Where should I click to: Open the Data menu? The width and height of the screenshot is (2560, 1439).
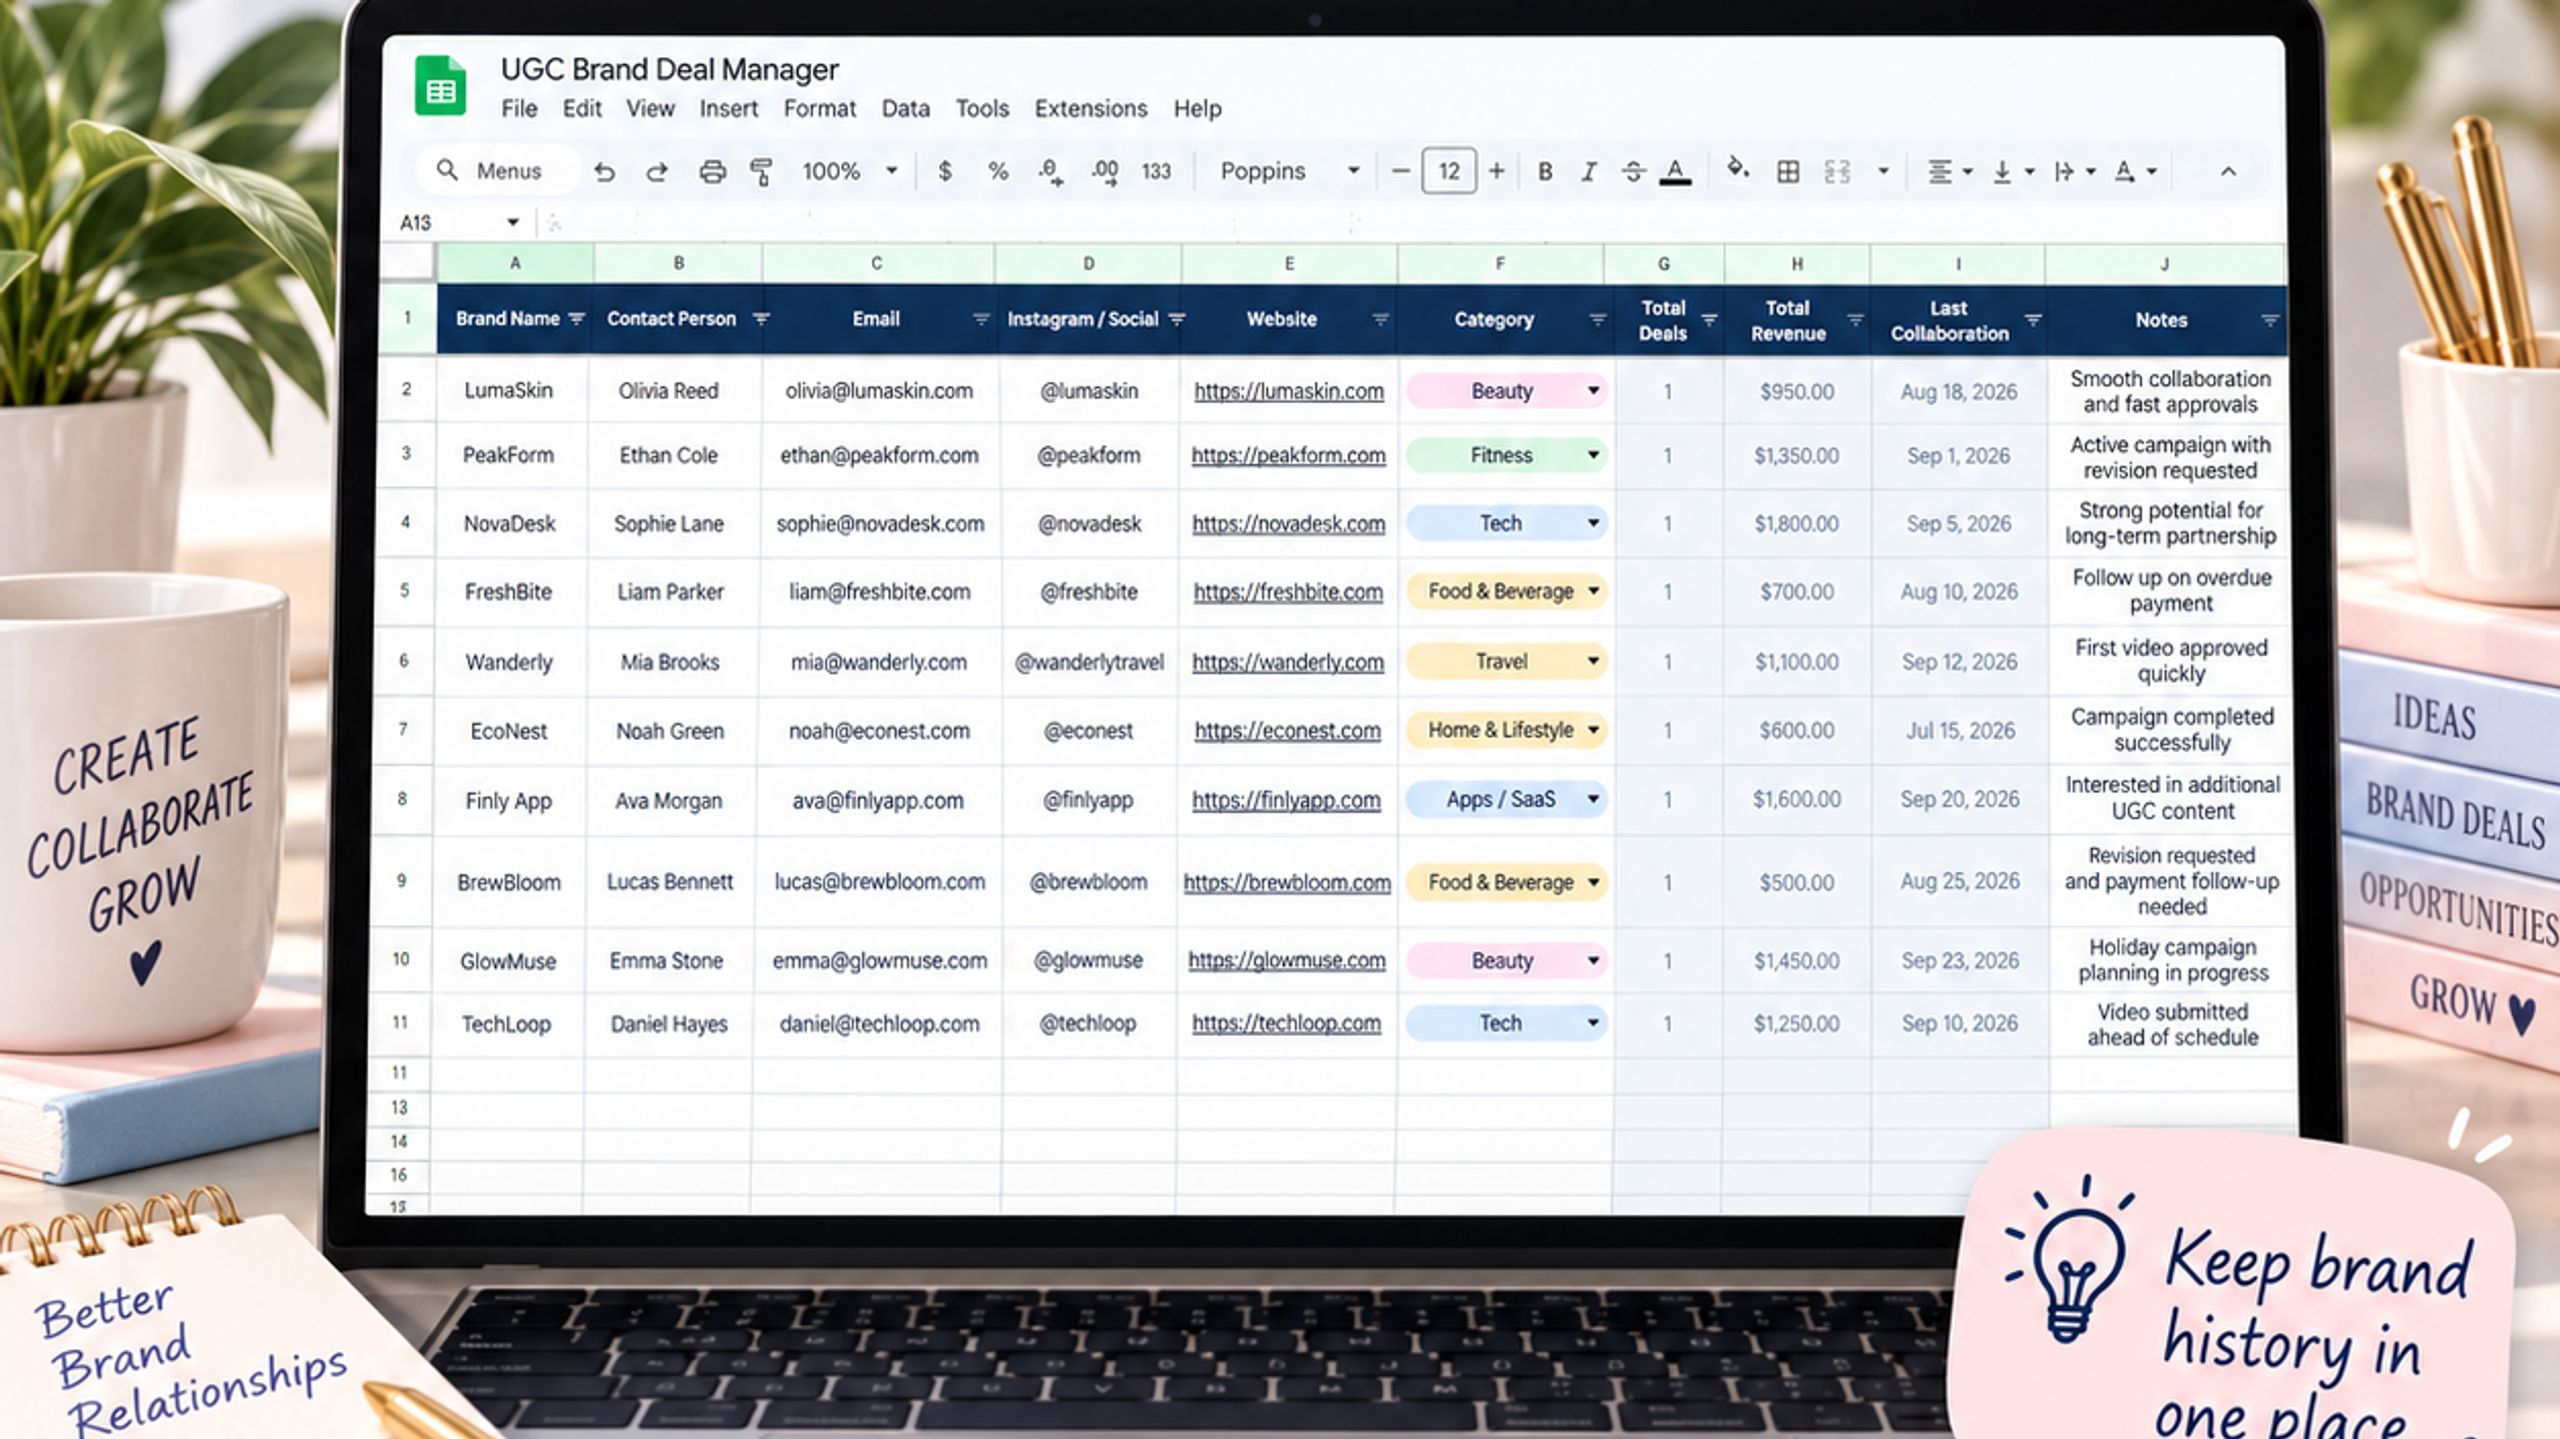click(905, 108)
